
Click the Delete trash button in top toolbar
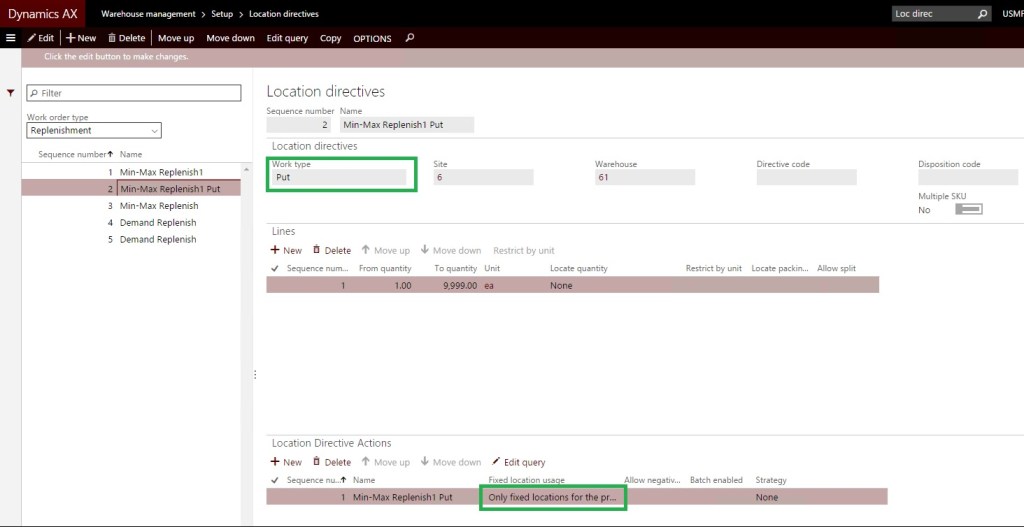[x=126, y=38]
